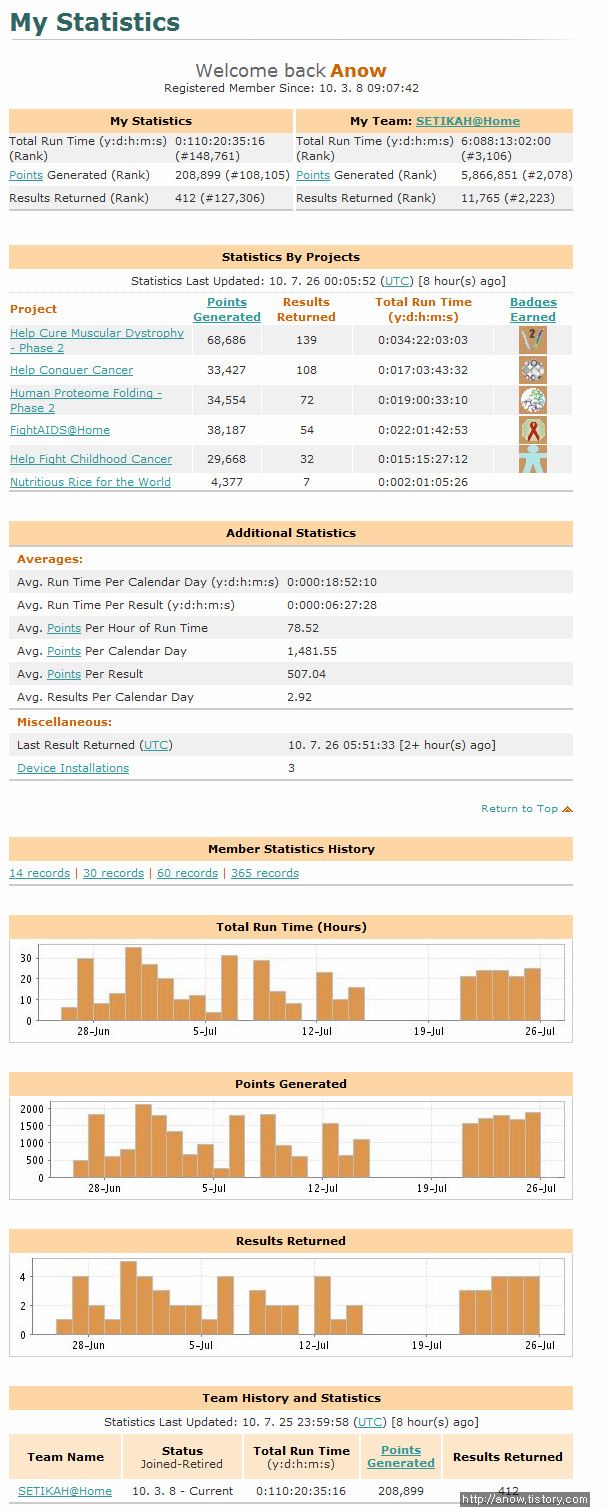The width and height of the screenshot is (605, 1509).
Task: Click the Help Cure Muscular Dystrophy badge icon
Action: click(x=533, y=340)
